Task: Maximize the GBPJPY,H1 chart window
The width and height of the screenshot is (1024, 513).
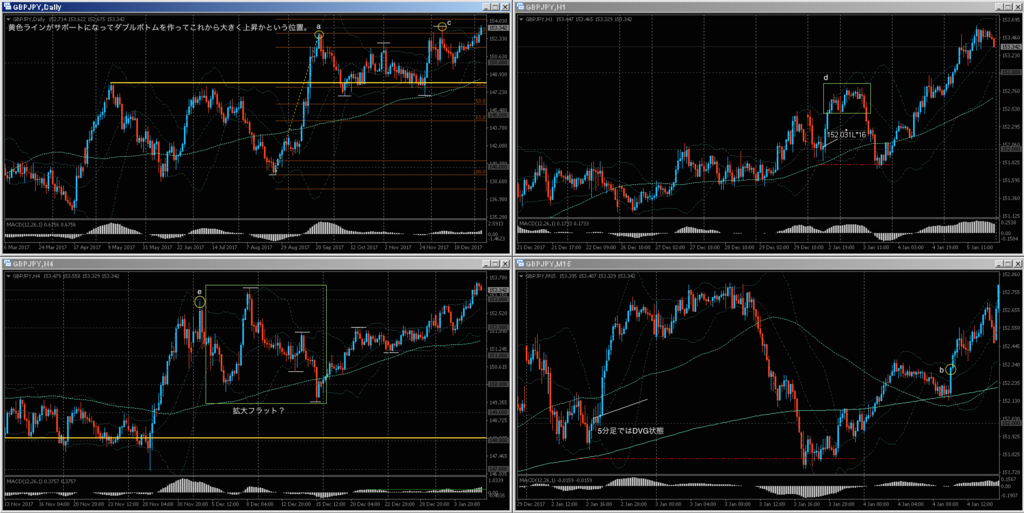Action: point(1008,6)
